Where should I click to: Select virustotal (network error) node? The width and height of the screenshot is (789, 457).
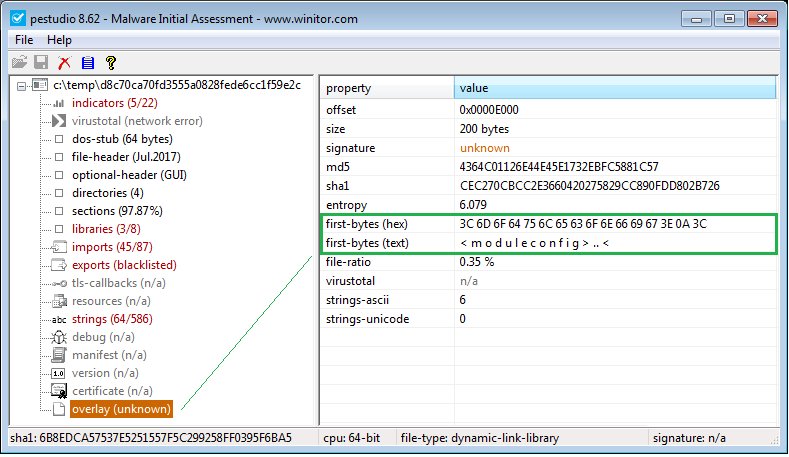pyautogui.click(x=137, y=121)
